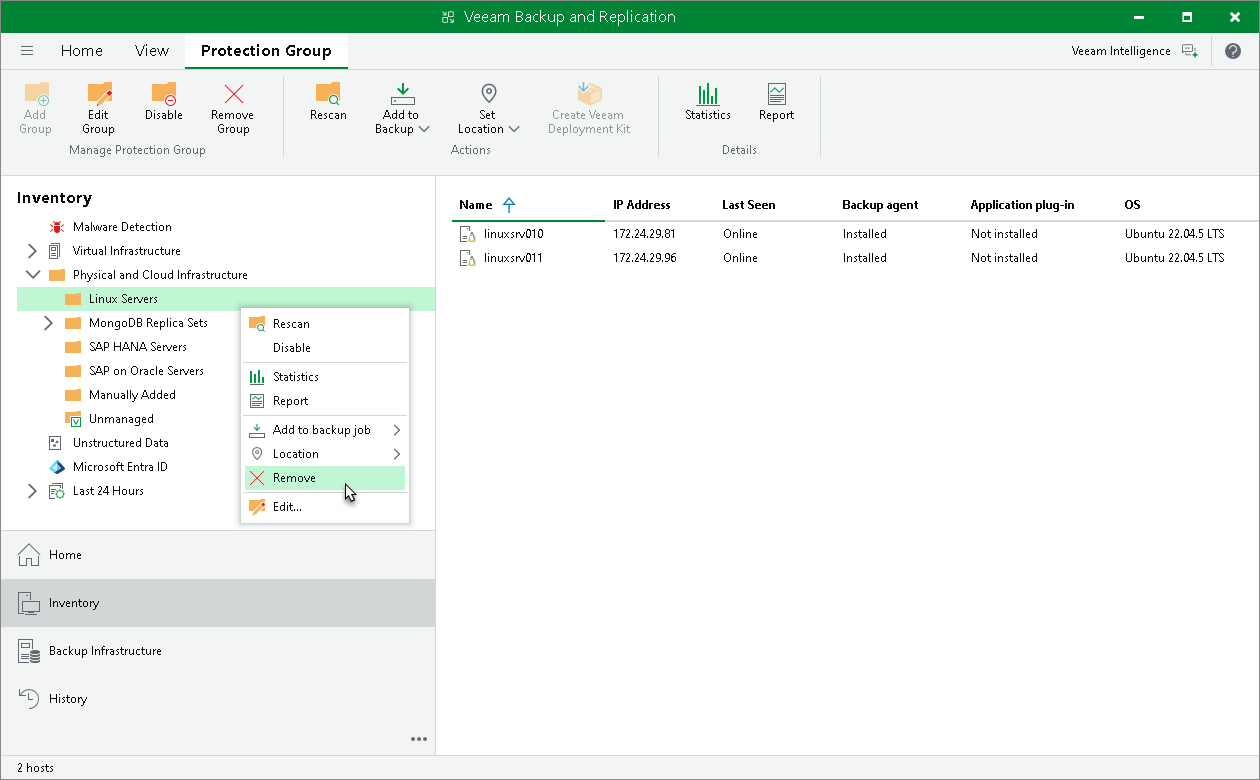Open the History navigation pane

point(218,699)
